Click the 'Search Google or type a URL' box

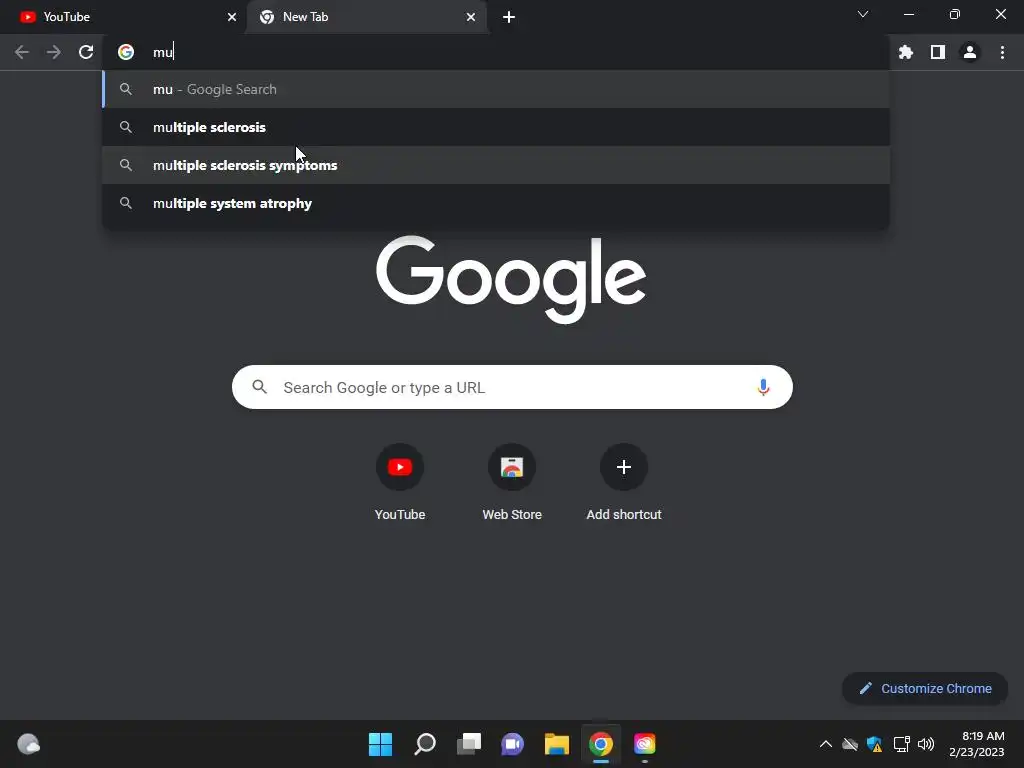[512, 387]
